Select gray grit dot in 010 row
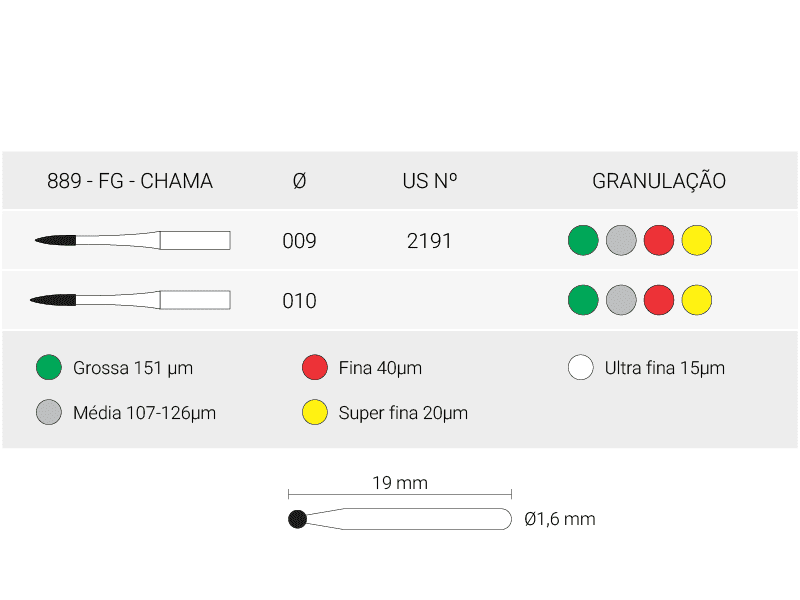The height and width of the screenshot is (600, 800). [x=621, y=300]
